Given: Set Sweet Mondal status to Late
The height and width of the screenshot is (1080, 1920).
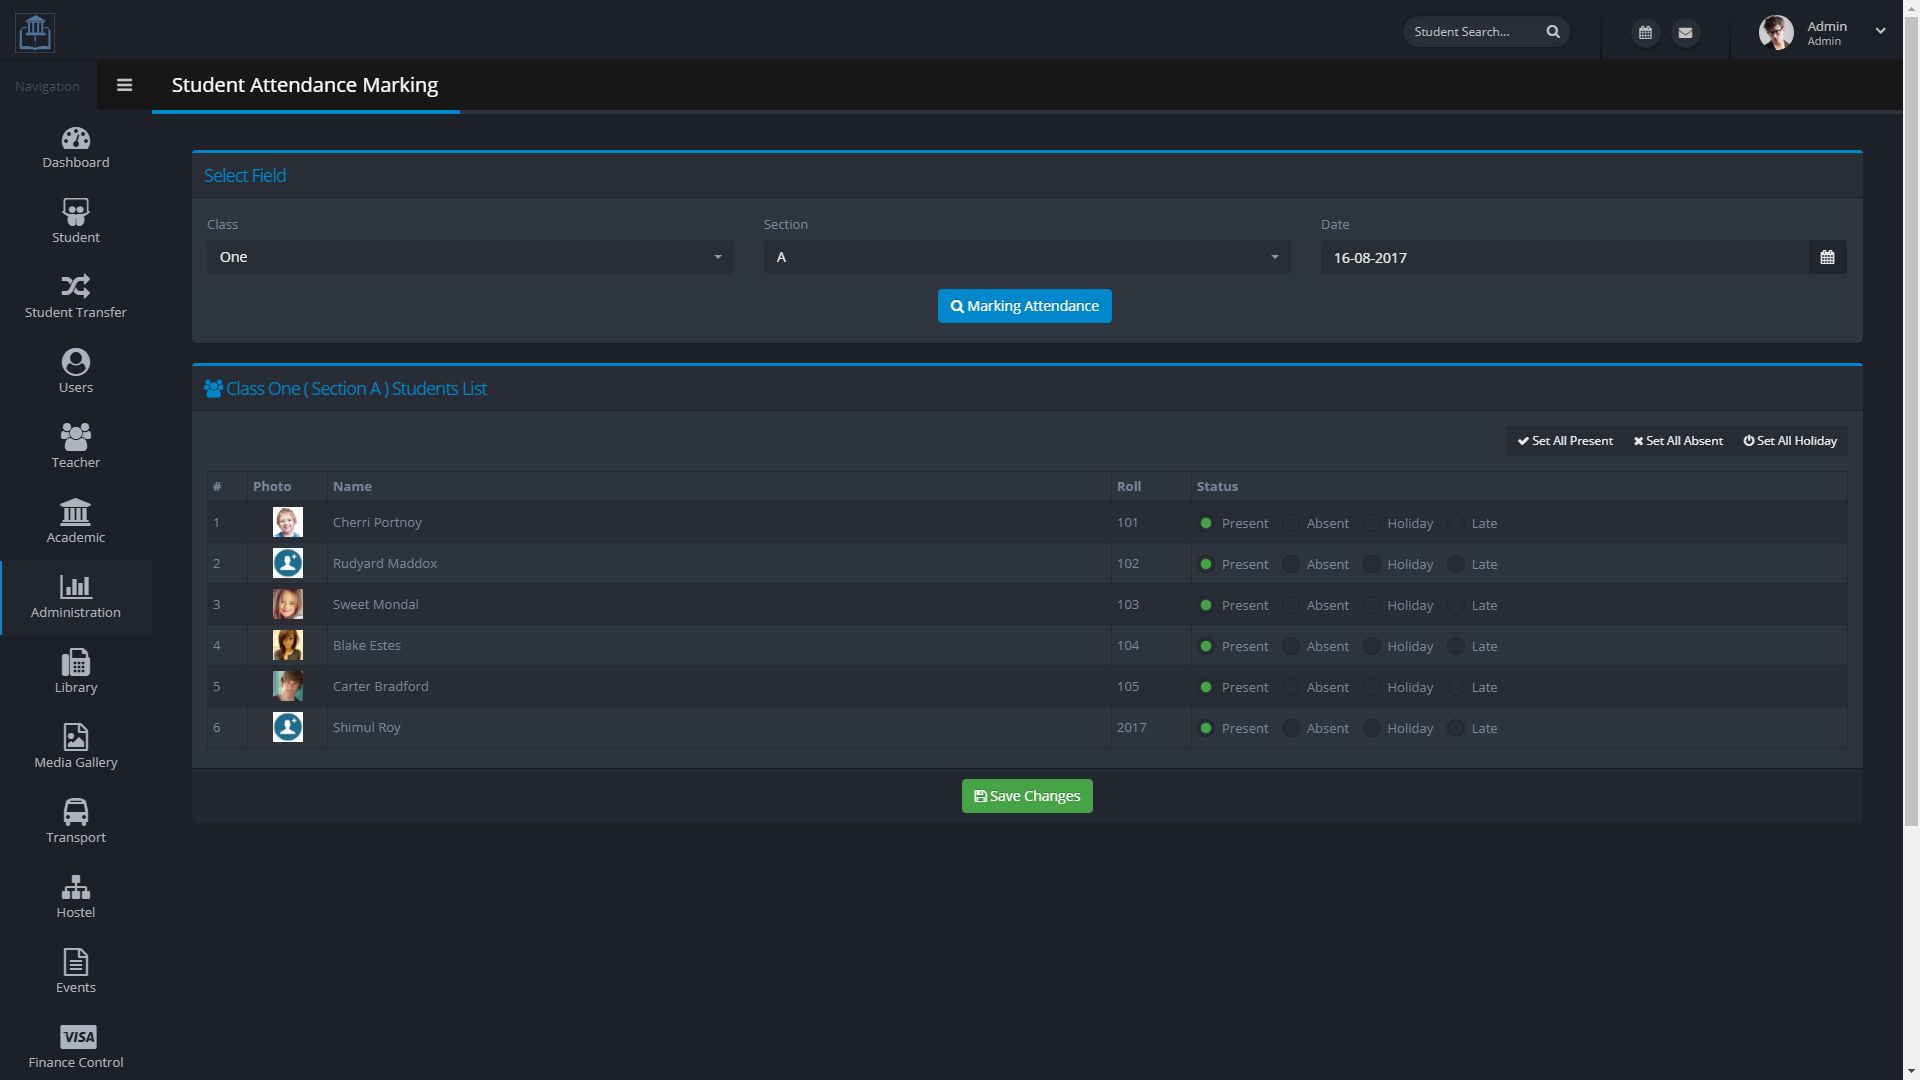Looking at the screenshot, I should 1456,605.
